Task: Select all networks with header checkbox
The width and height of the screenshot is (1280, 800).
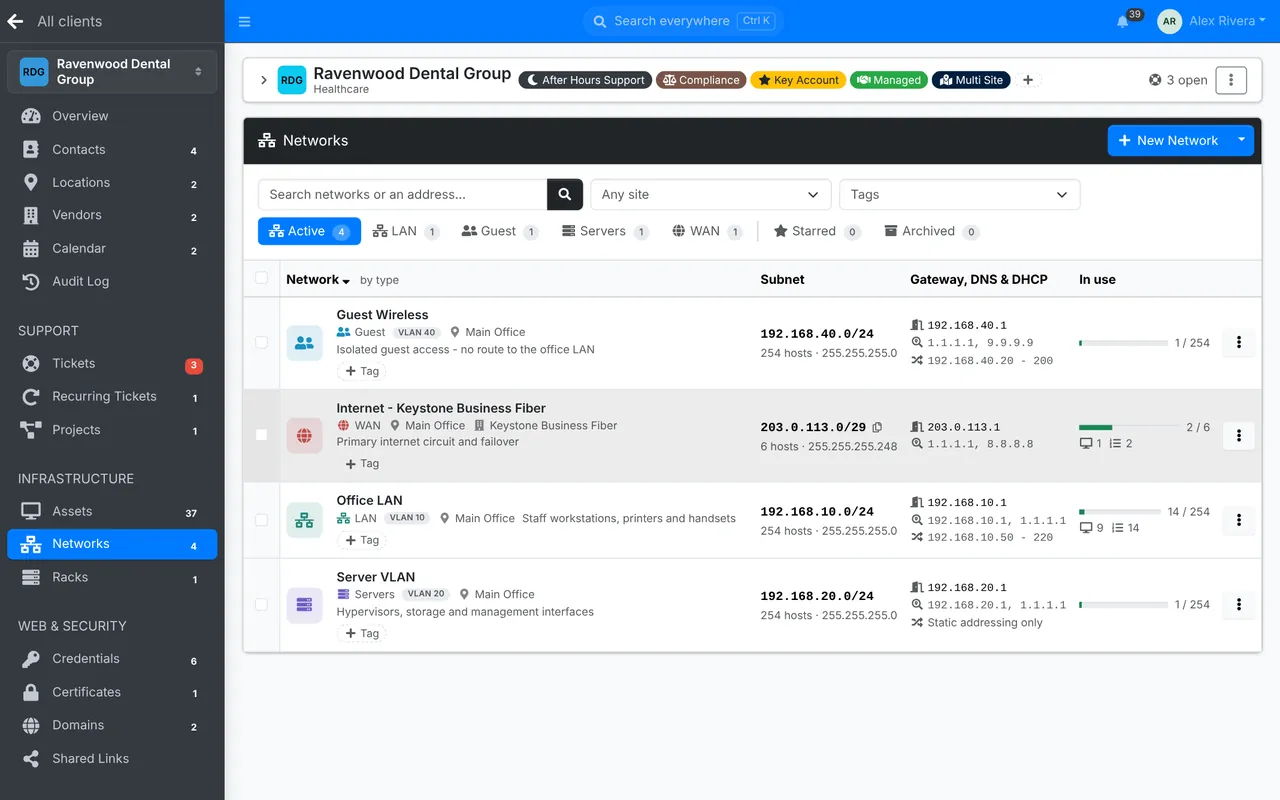Action: pyautogui.click(x=261, y=278)
